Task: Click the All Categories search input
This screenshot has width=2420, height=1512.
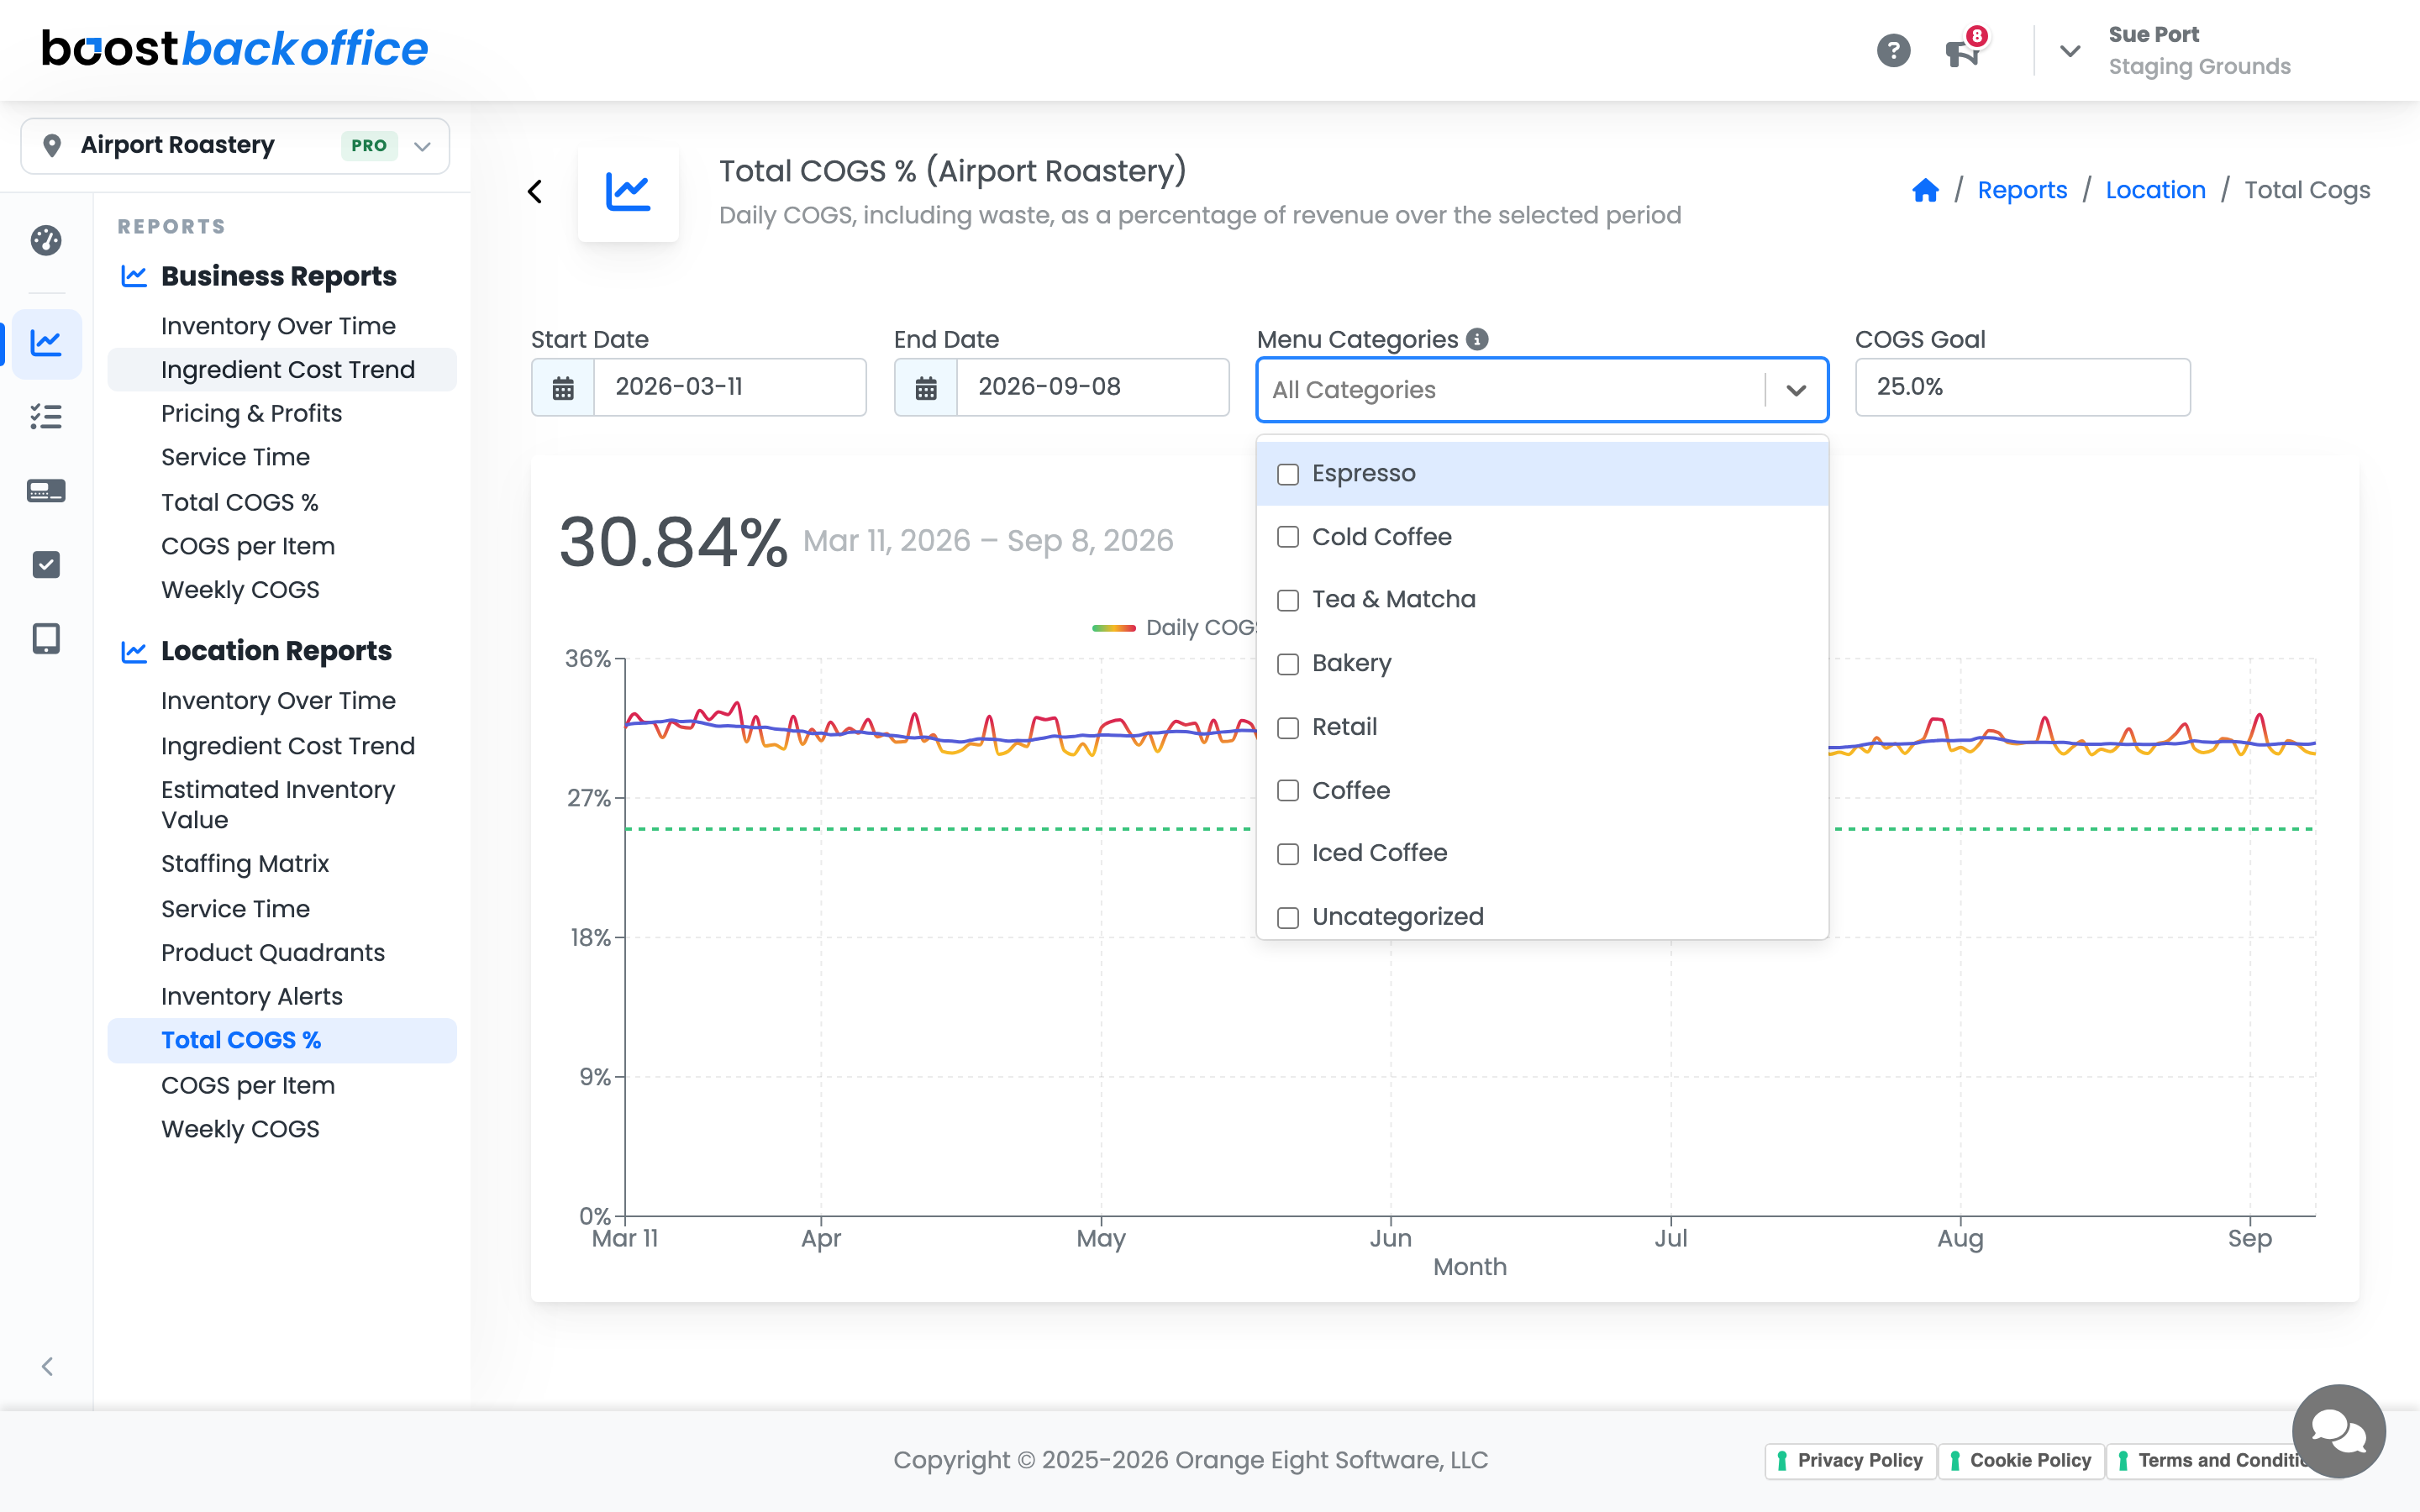Action: coord(1510,390)
